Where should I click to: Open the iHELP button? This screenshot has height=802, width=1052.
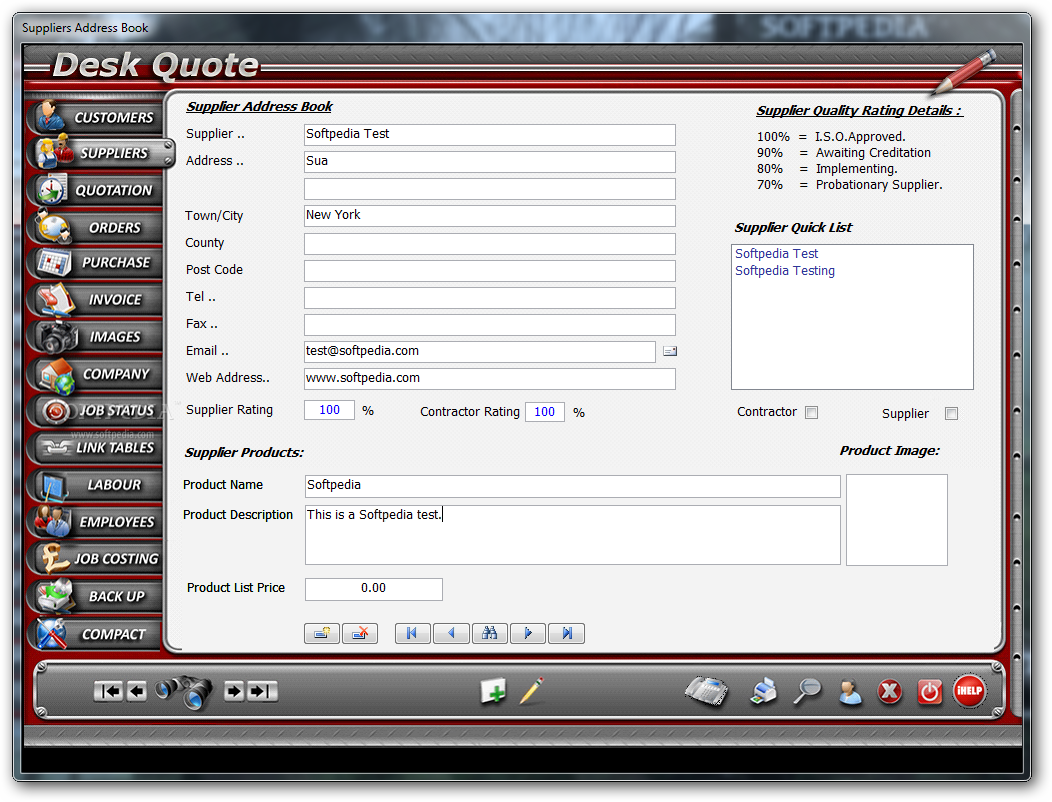click(969, 691)
